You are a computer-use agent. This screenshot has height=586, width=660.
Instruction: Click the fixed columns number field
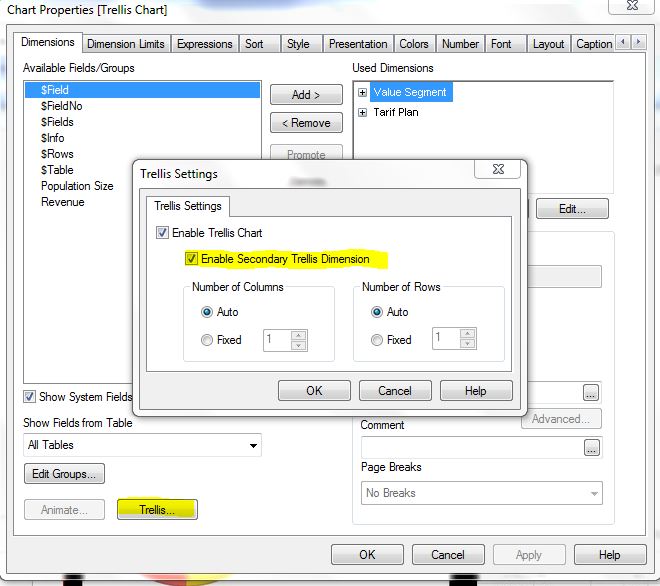click(277, 340)
